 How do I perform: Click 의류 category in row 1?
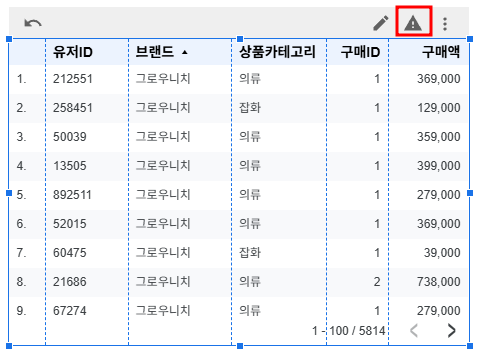coord(250,79)
